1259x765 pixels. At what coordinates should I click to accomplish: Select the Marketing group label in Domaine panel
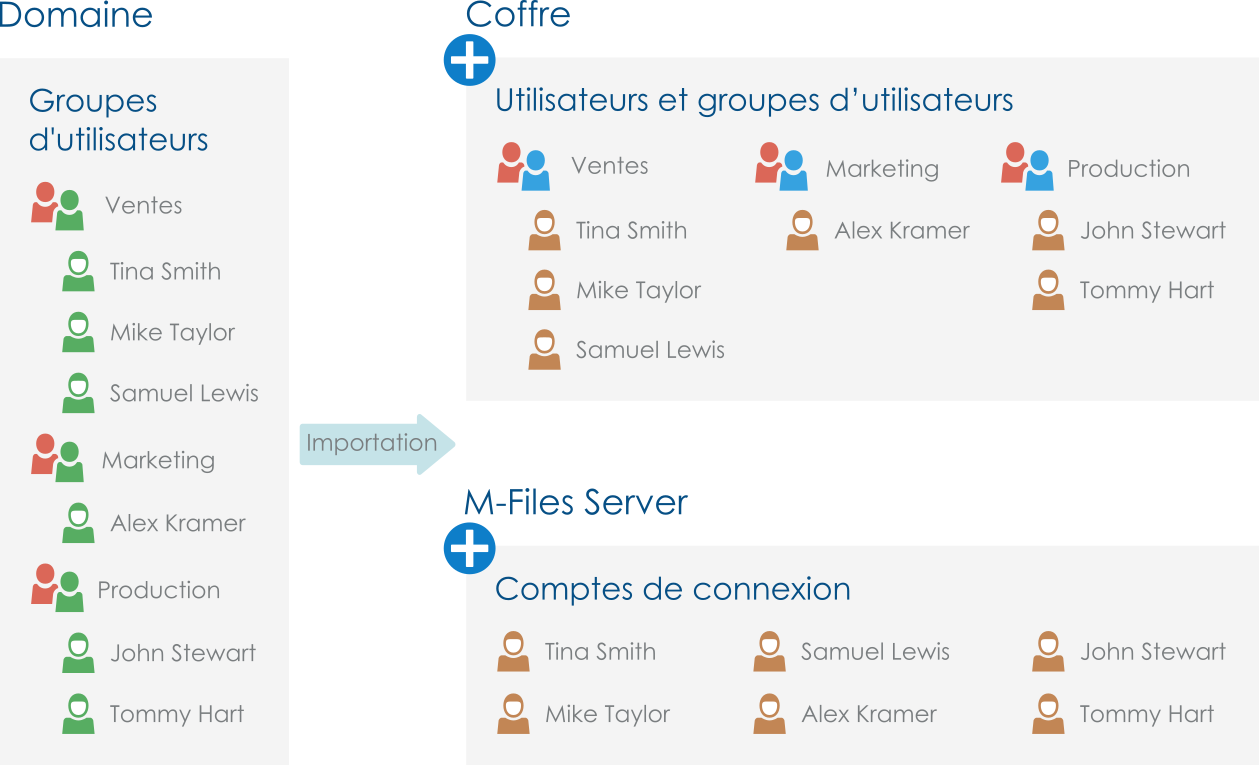tap(158, 460)
